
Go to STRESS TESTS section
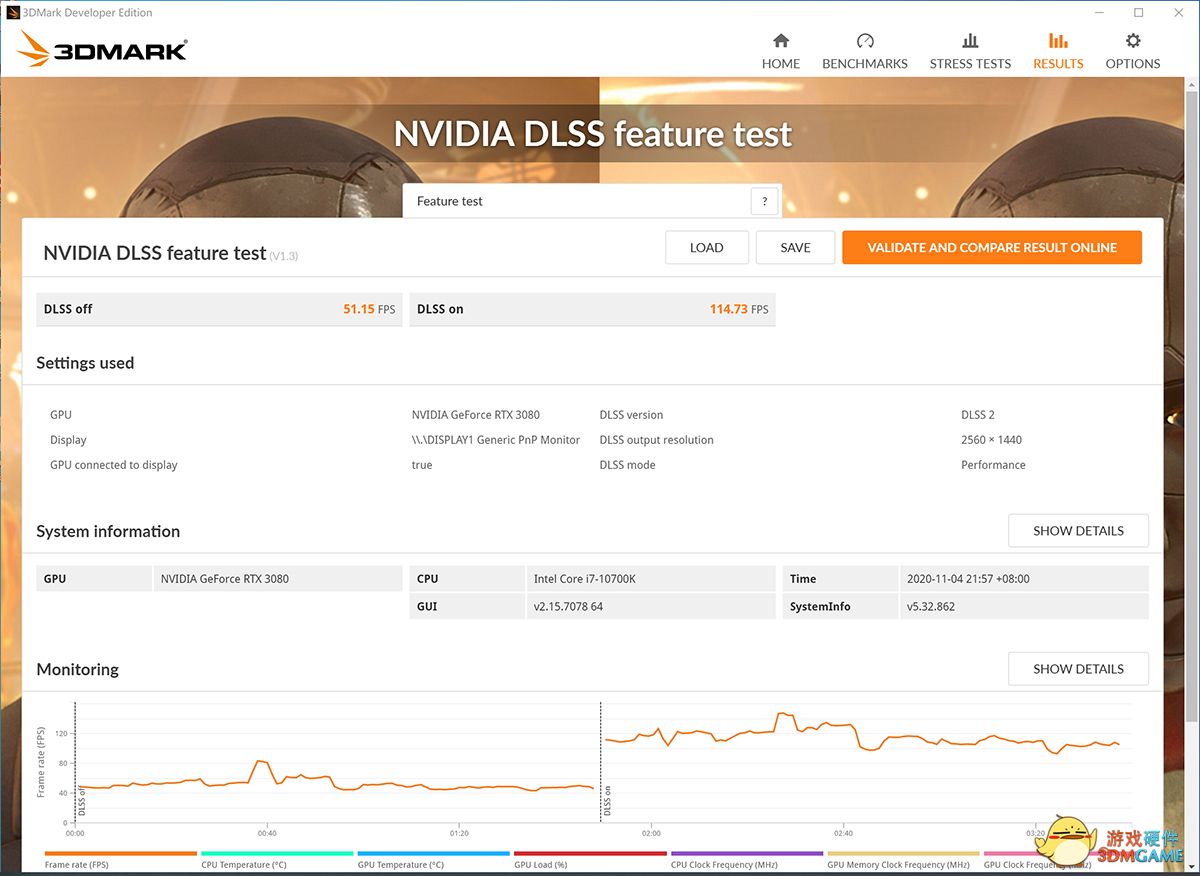(970, 51)
